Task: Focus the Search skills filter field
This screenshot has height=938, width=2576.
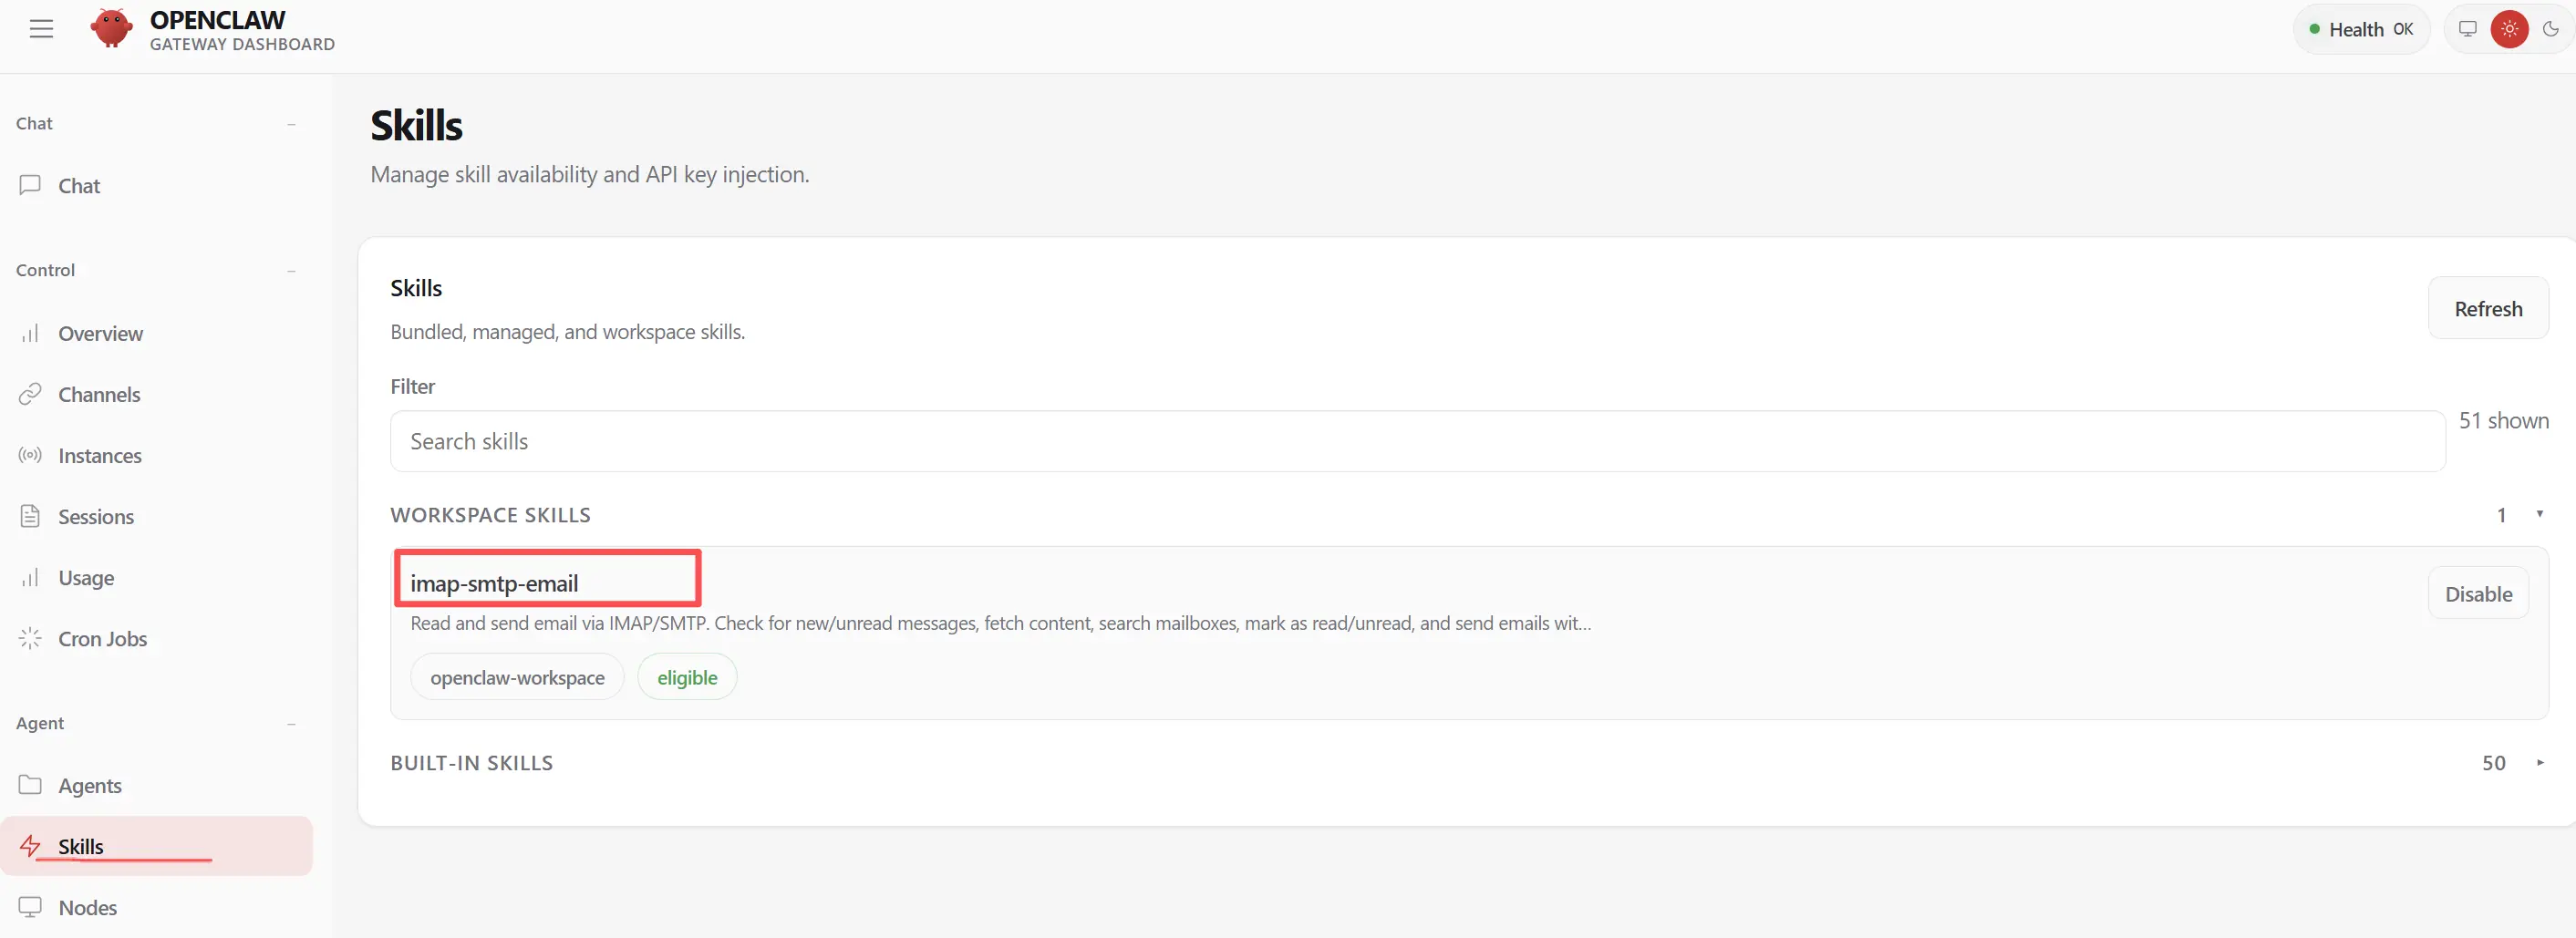Action: (x=1416, y=442)
